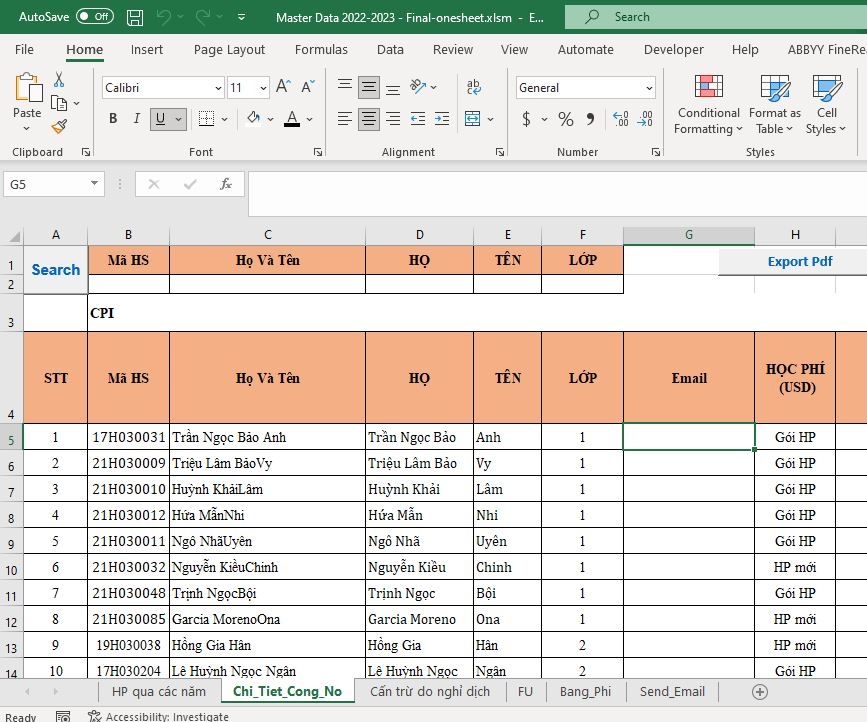Click the Save icon in title bar

(x=135, y=17)
